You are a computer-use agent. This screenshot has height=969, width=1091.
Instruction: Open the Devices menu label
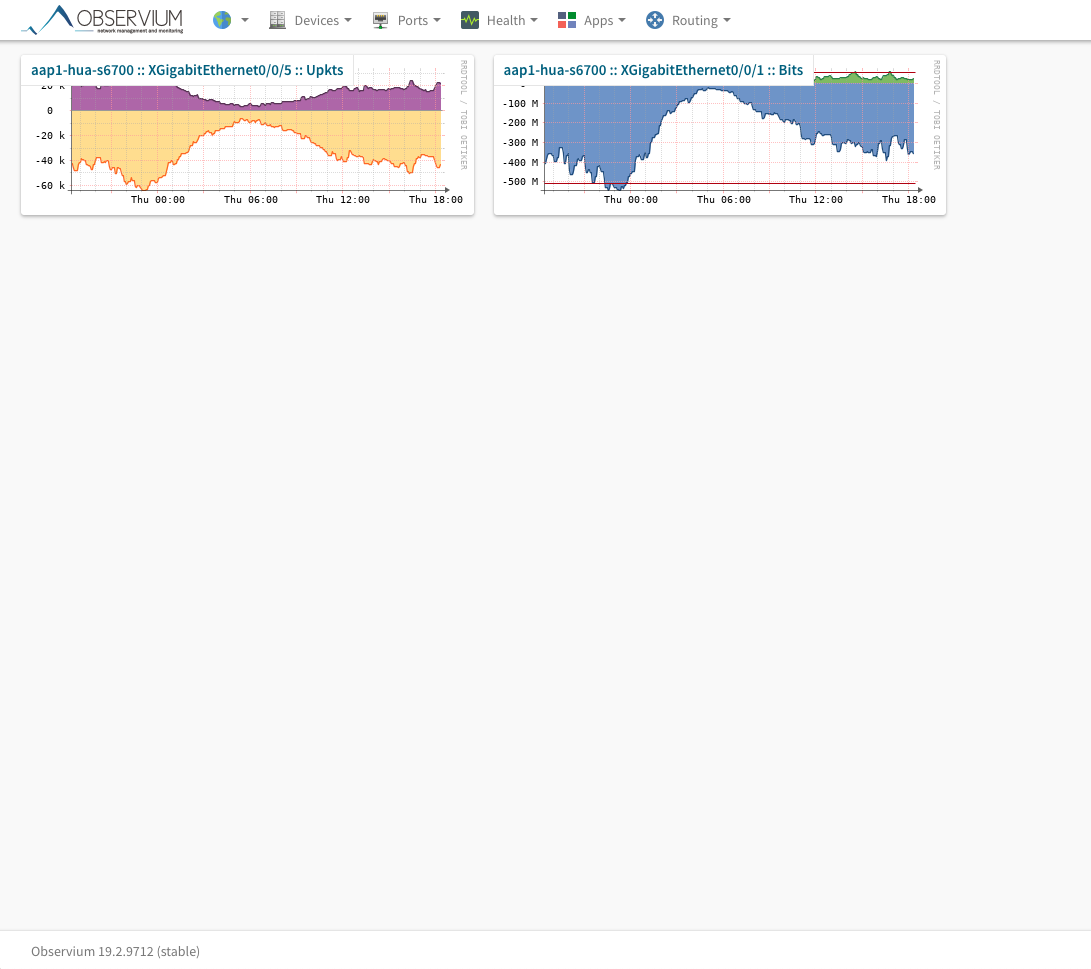(316, 20)
